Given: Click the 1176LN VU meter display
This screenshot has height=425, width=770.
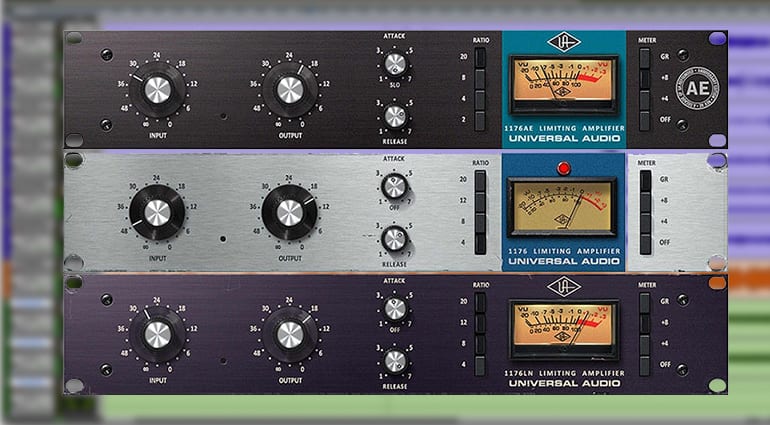Looking at the screenshot, I should [x=564, y=329].
